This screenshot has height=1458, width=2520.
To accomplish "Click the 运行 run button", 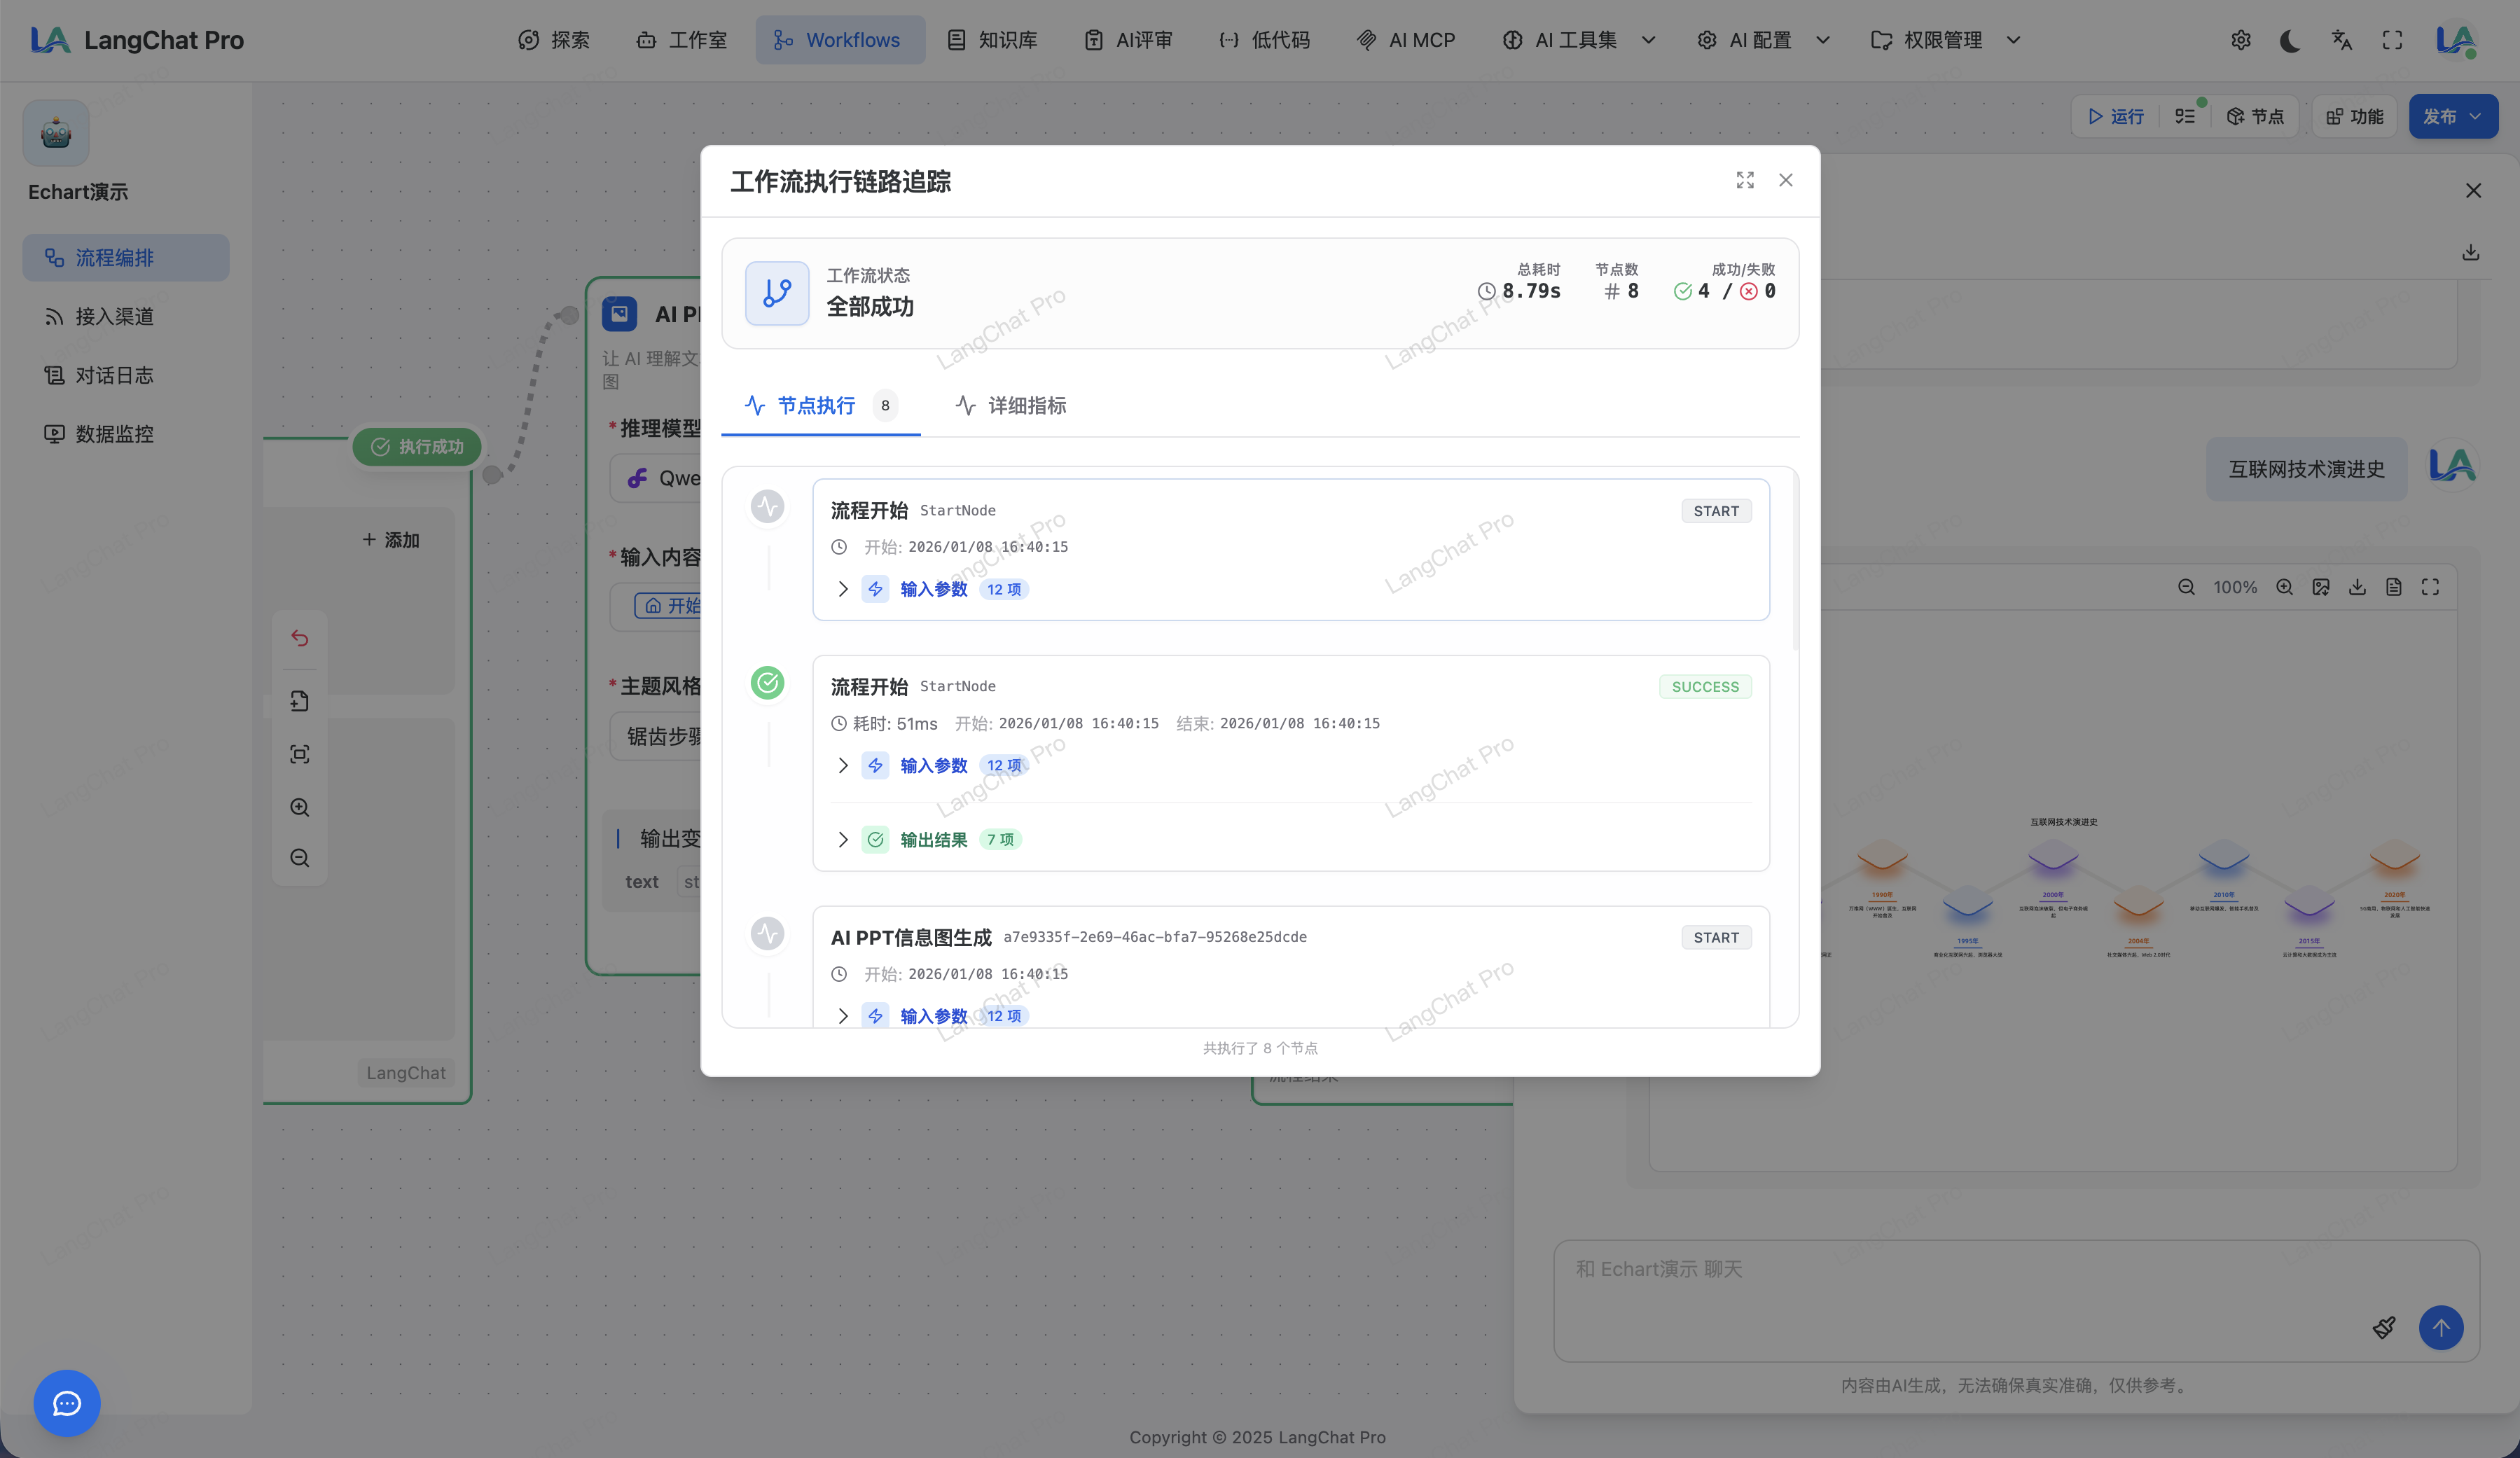I will 2116,116.
